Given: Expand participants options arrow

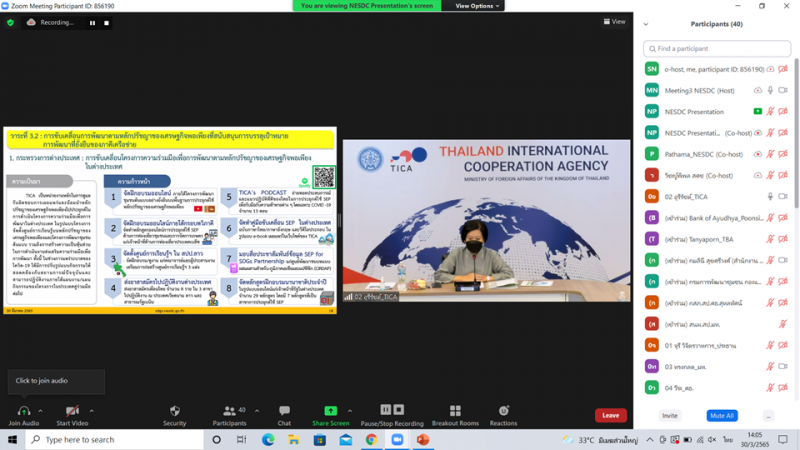Looking at the screenshot, I should 257,411.
